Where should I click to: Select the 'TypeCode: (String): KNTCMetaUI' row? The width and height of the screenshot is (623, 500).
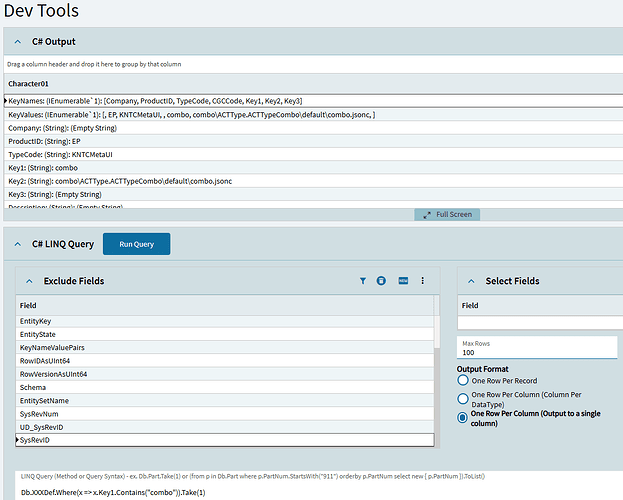pos(313,154)
